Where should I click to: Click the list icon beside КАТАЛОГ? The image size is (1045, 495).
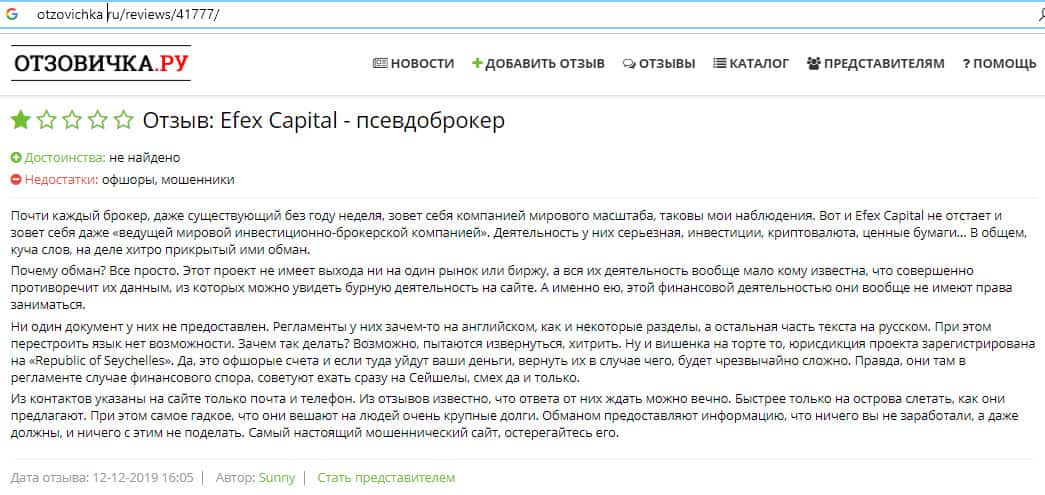pos(720,63)
